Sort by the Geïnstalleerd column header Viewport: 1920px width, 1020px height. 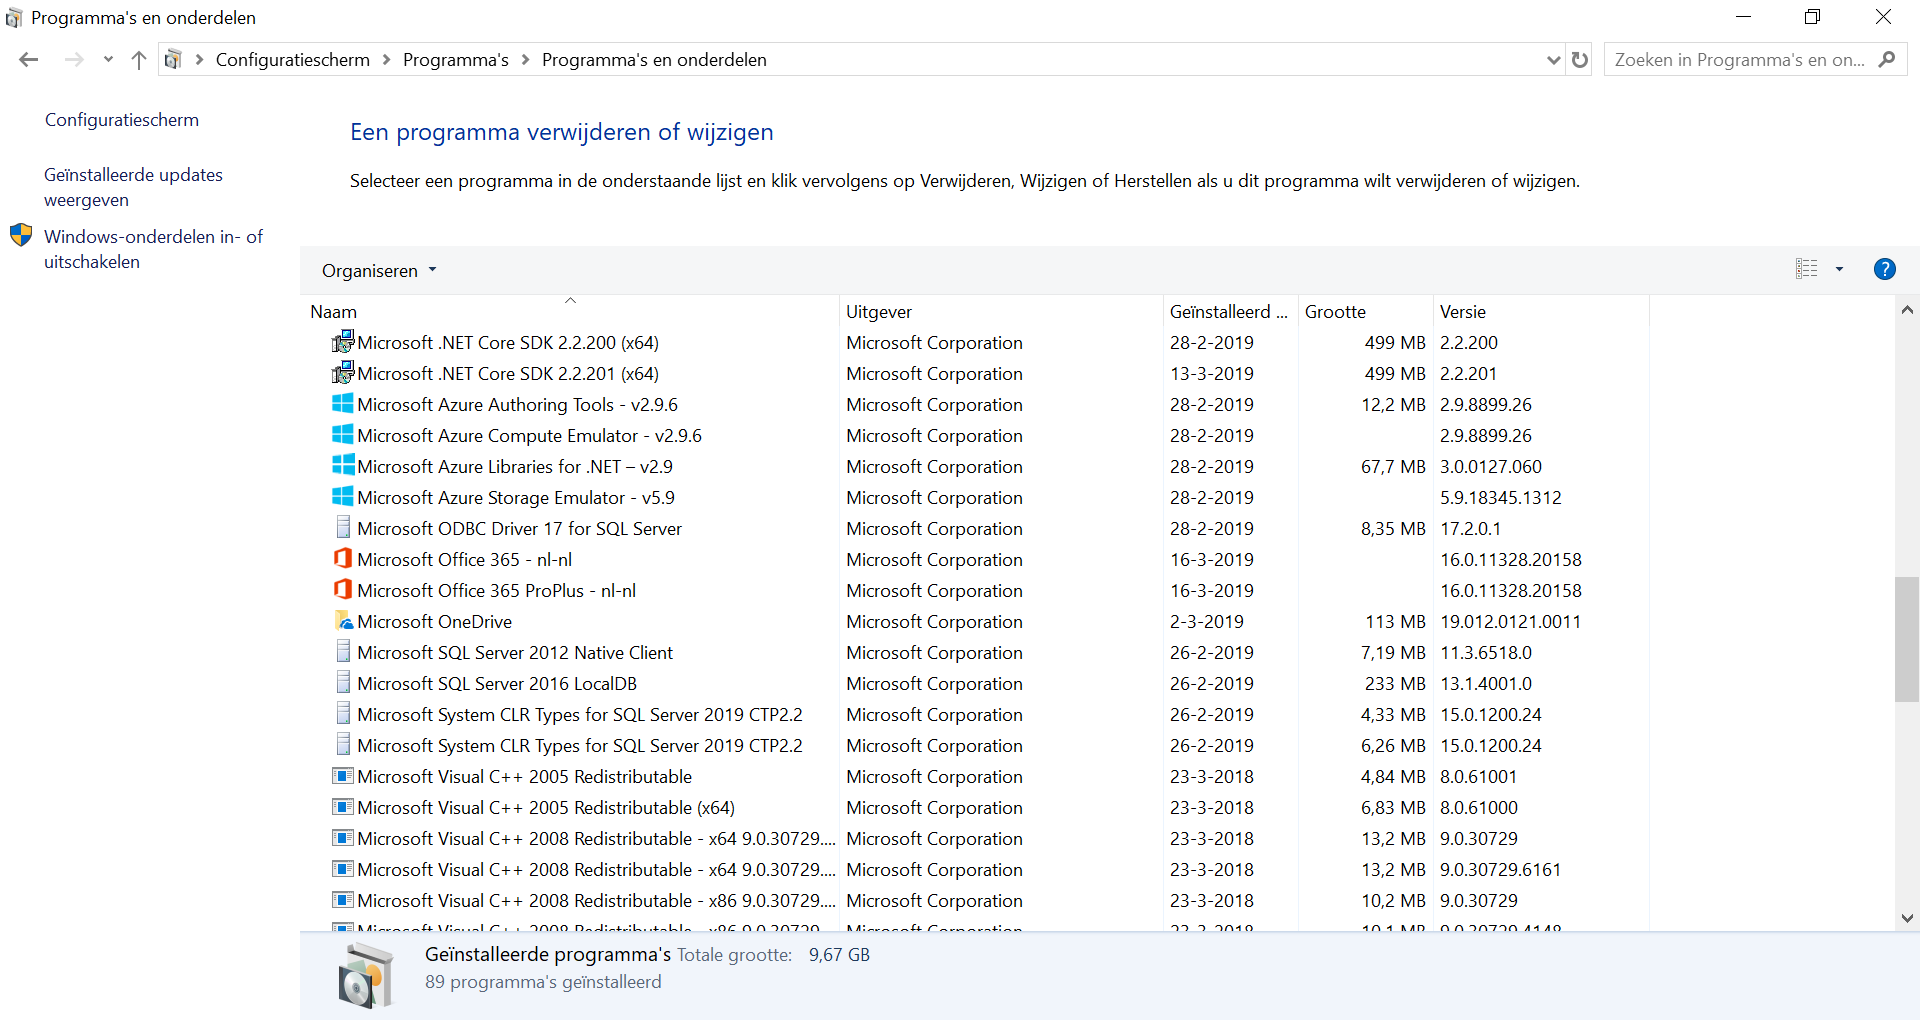click(x=1230, y=311)
